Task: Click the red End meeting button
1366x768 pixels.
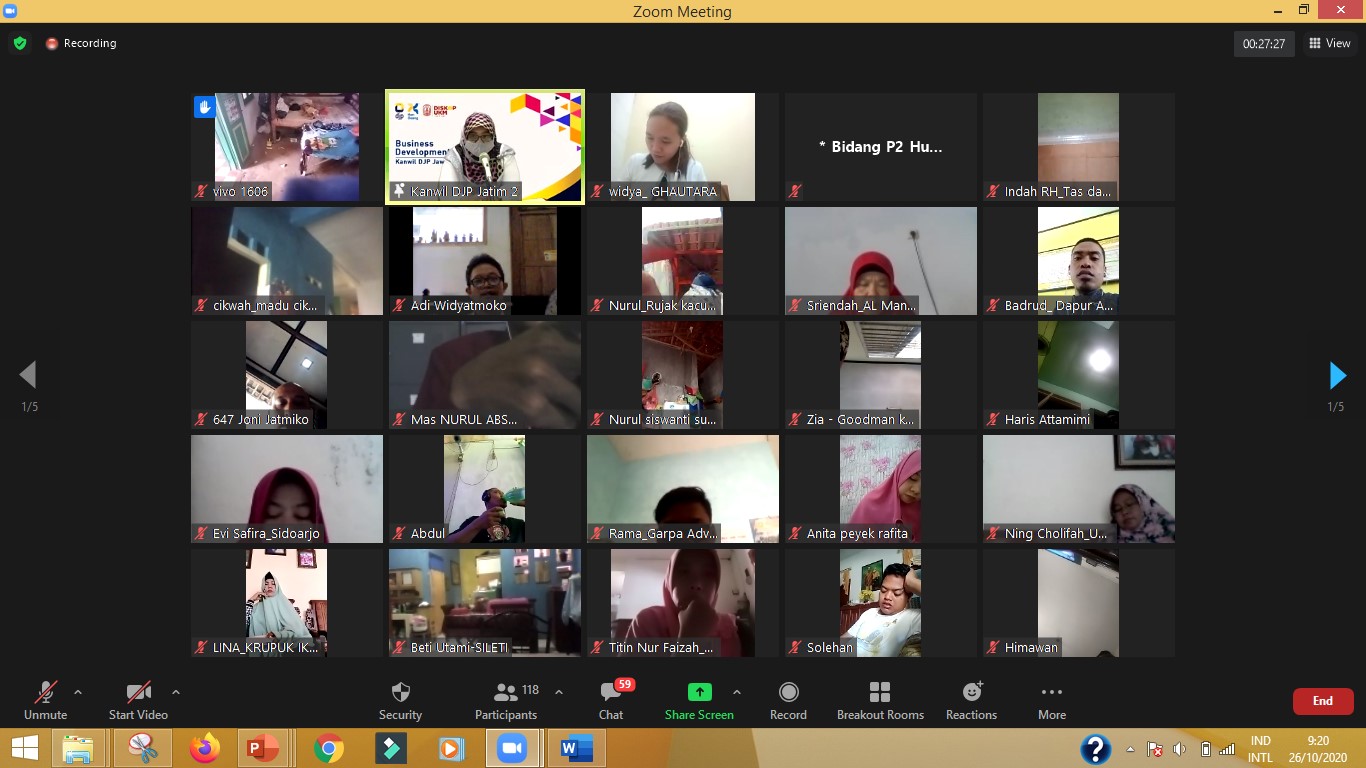Action: [x=1322, y=701]
